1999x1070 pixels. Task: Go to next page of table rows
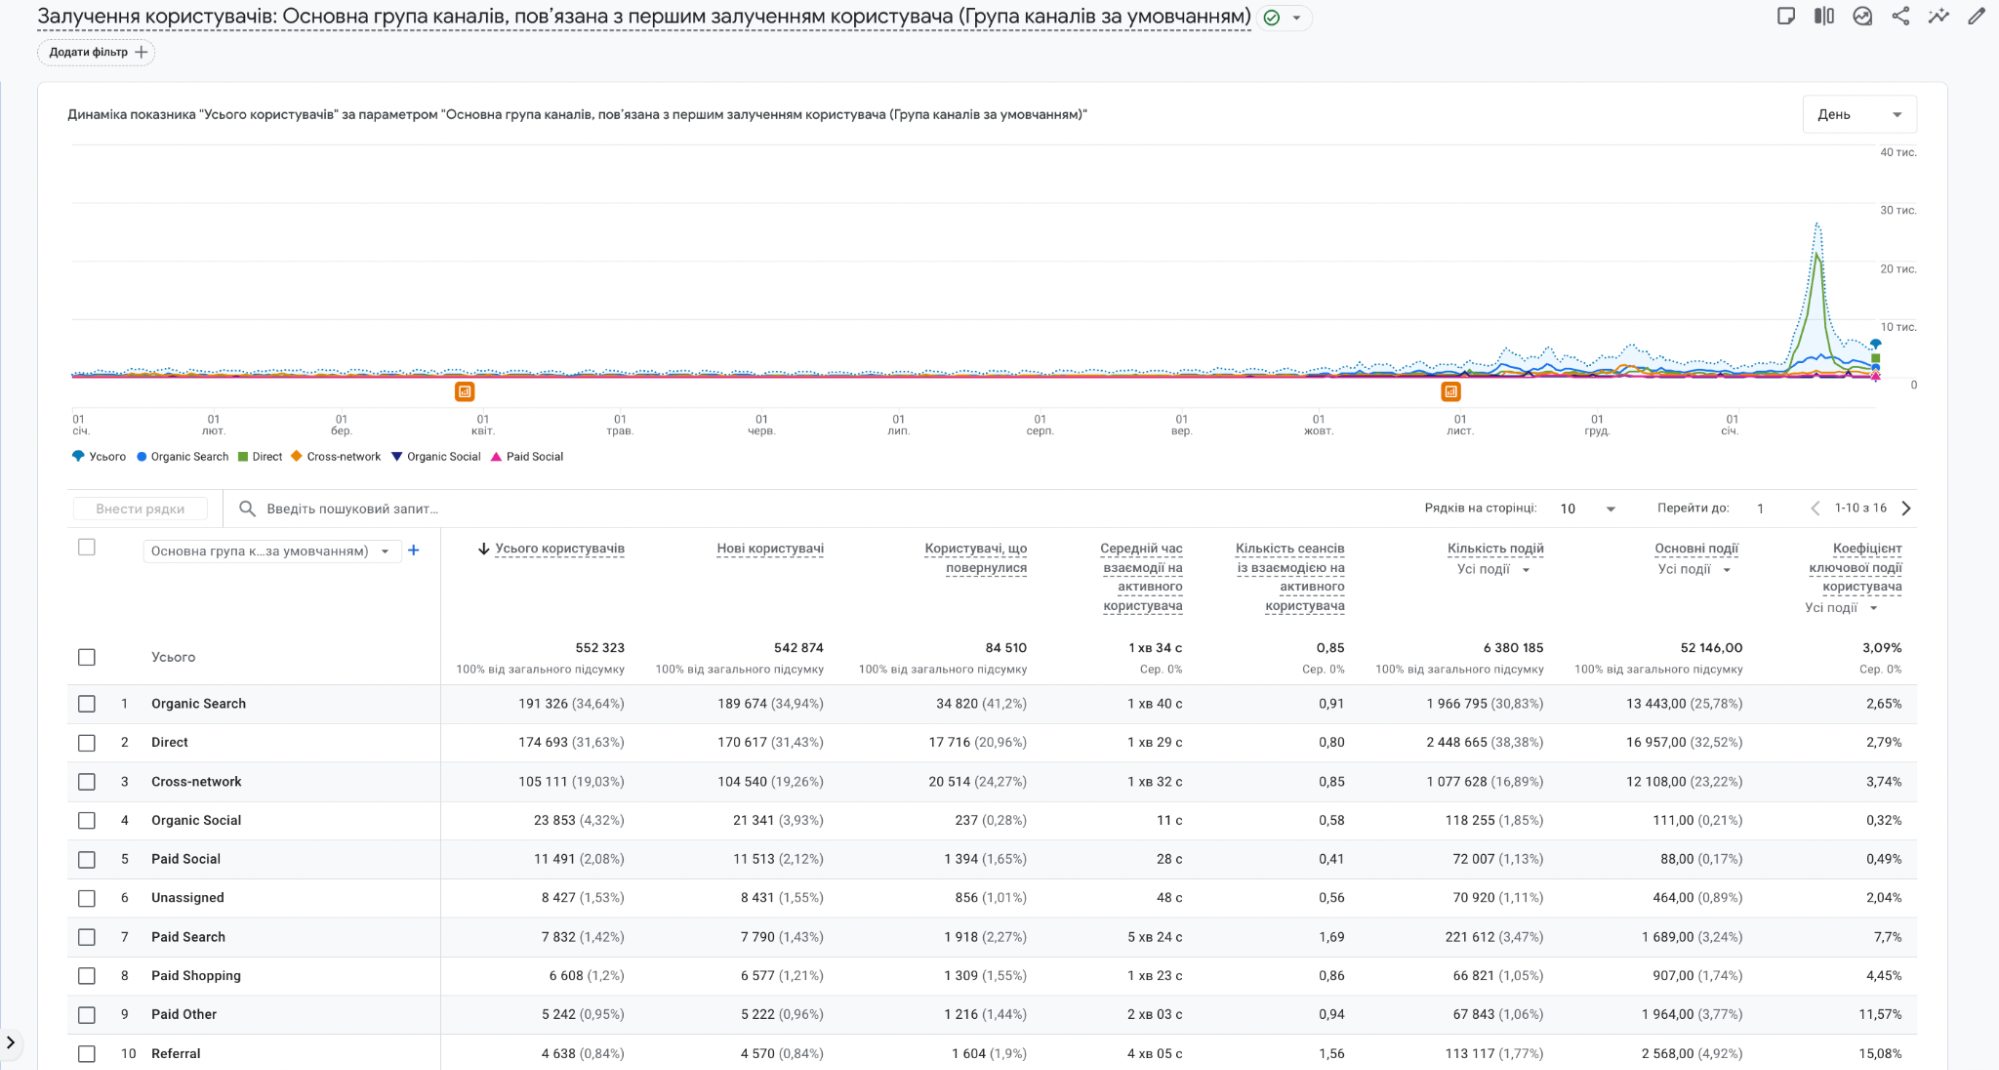(x=1906, y=508)
